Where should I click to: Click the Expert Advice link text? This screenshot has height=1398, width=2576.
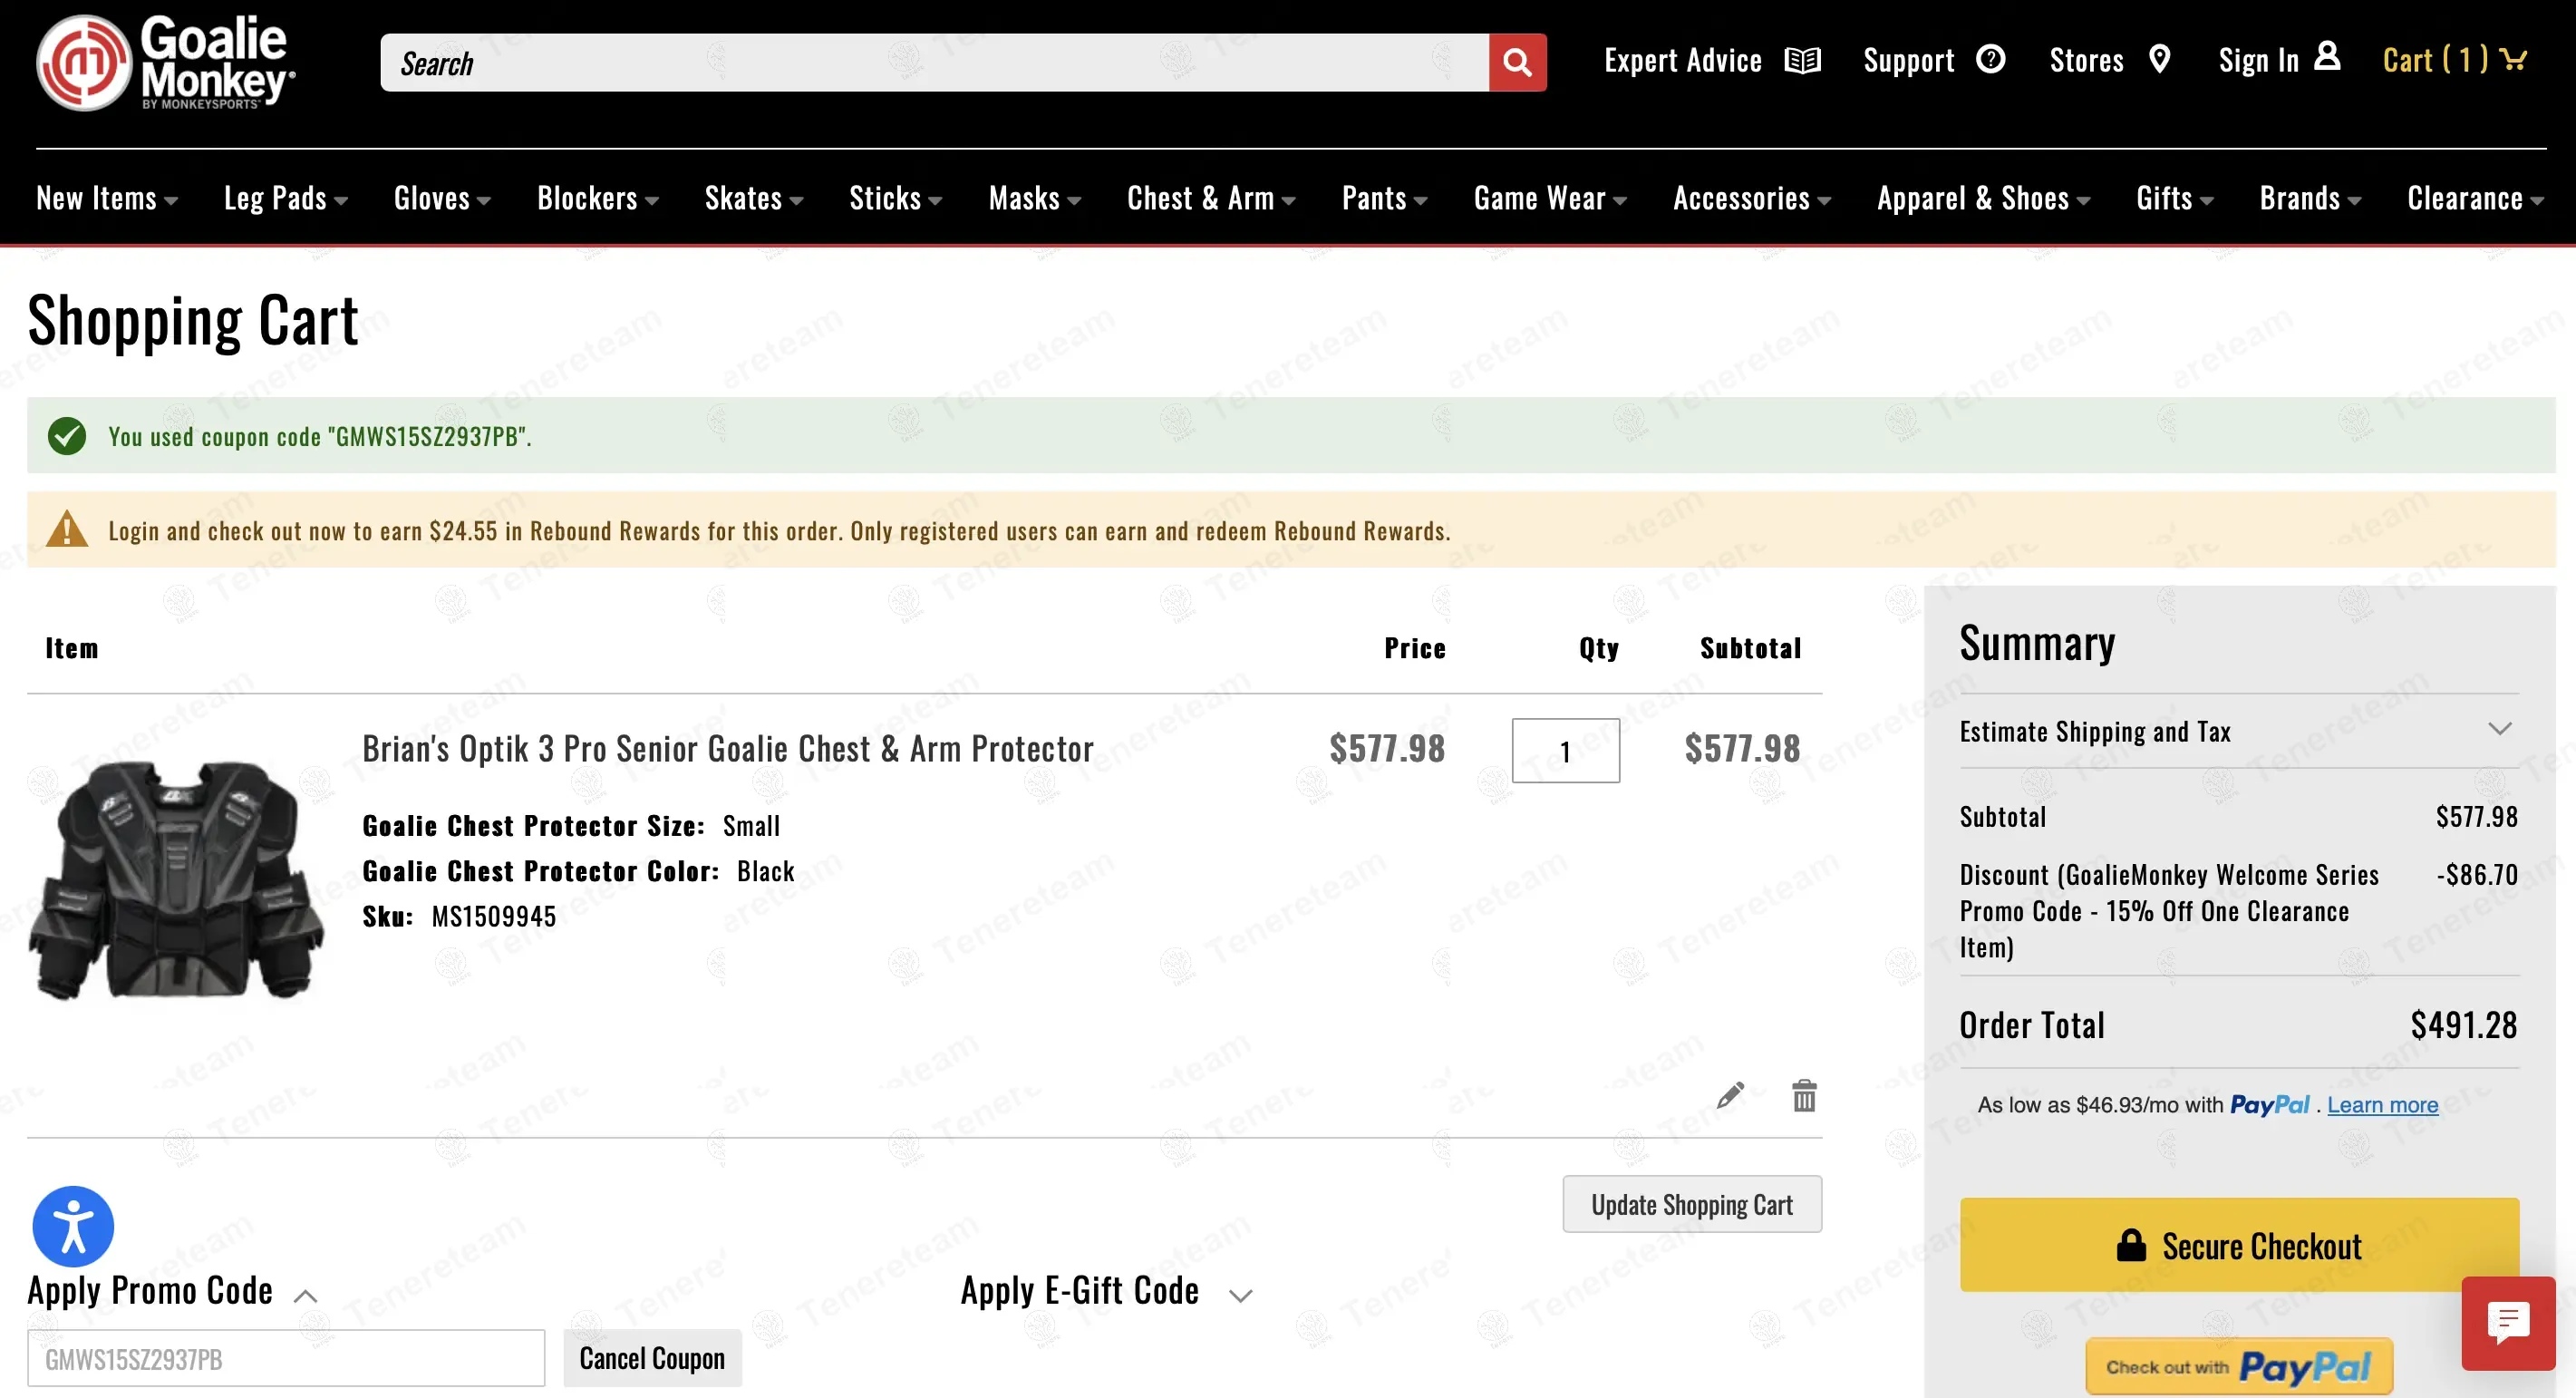point(1682,60)
